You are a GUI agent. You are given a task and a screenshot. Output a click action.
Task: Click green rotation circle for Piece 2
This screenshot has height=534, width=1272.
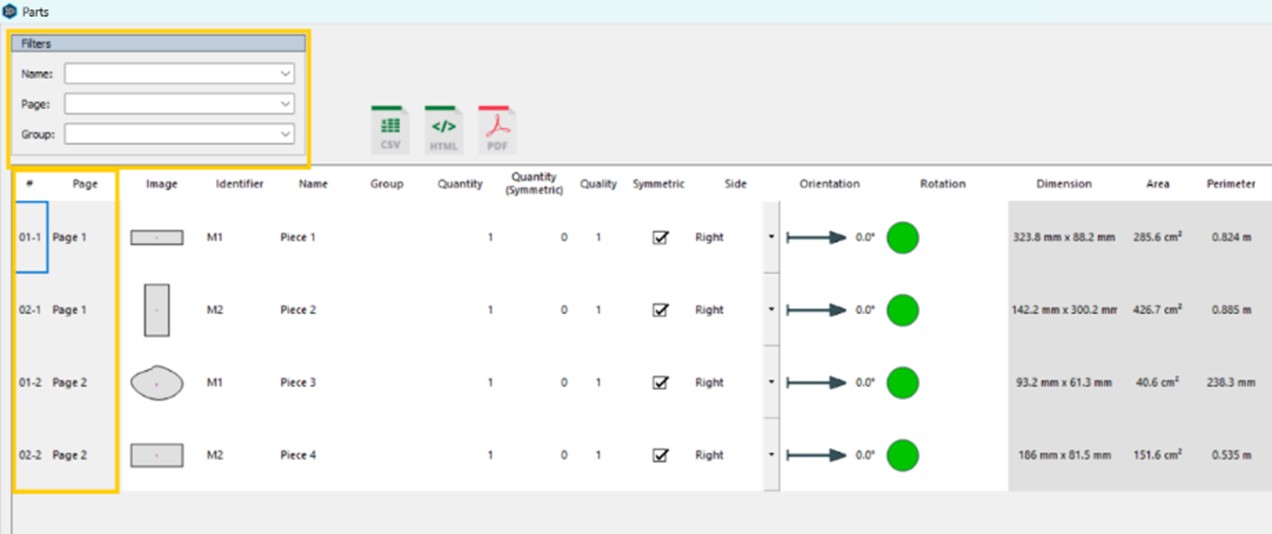click(x=903, y=310)
